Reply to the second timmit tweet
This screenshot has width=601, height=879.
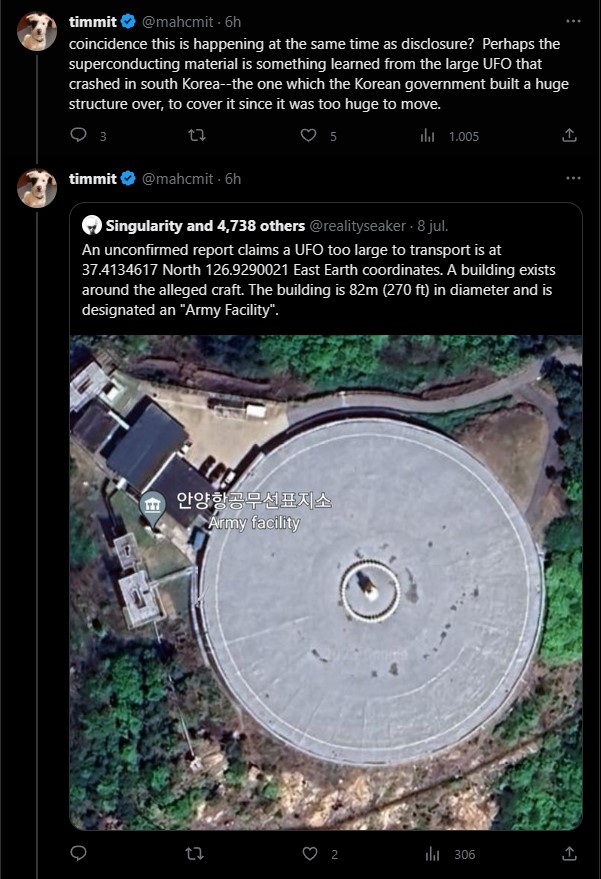pos(79,854)
